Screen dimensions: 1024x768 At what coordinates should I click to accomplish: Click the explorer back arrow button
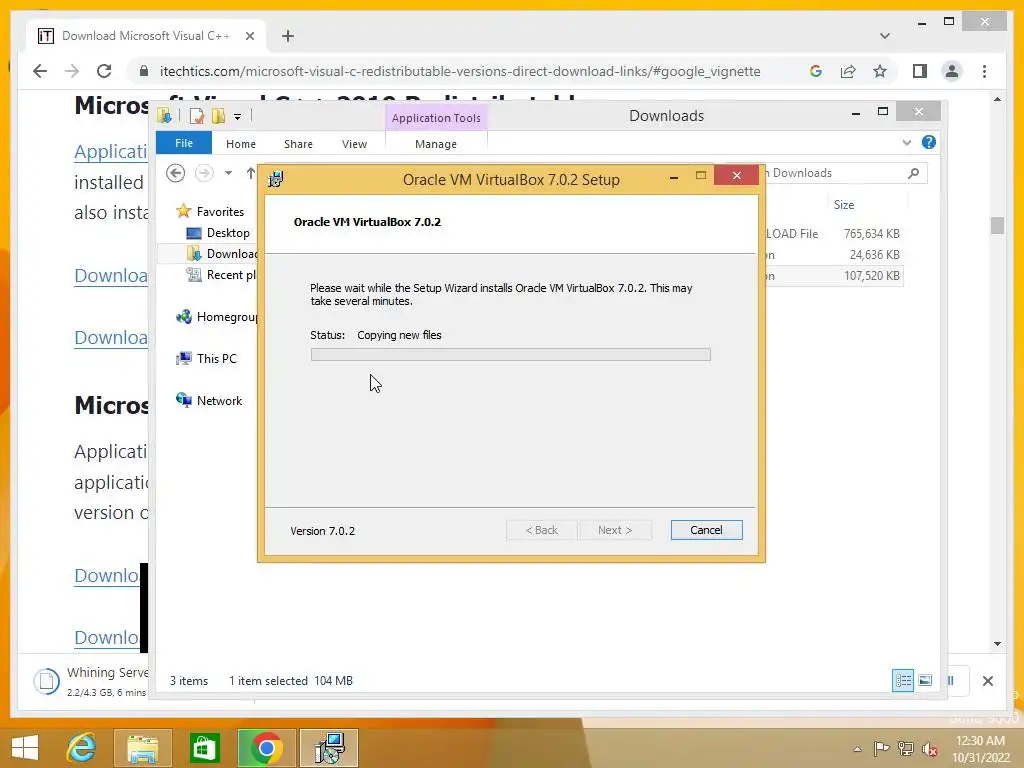[176, 173]
